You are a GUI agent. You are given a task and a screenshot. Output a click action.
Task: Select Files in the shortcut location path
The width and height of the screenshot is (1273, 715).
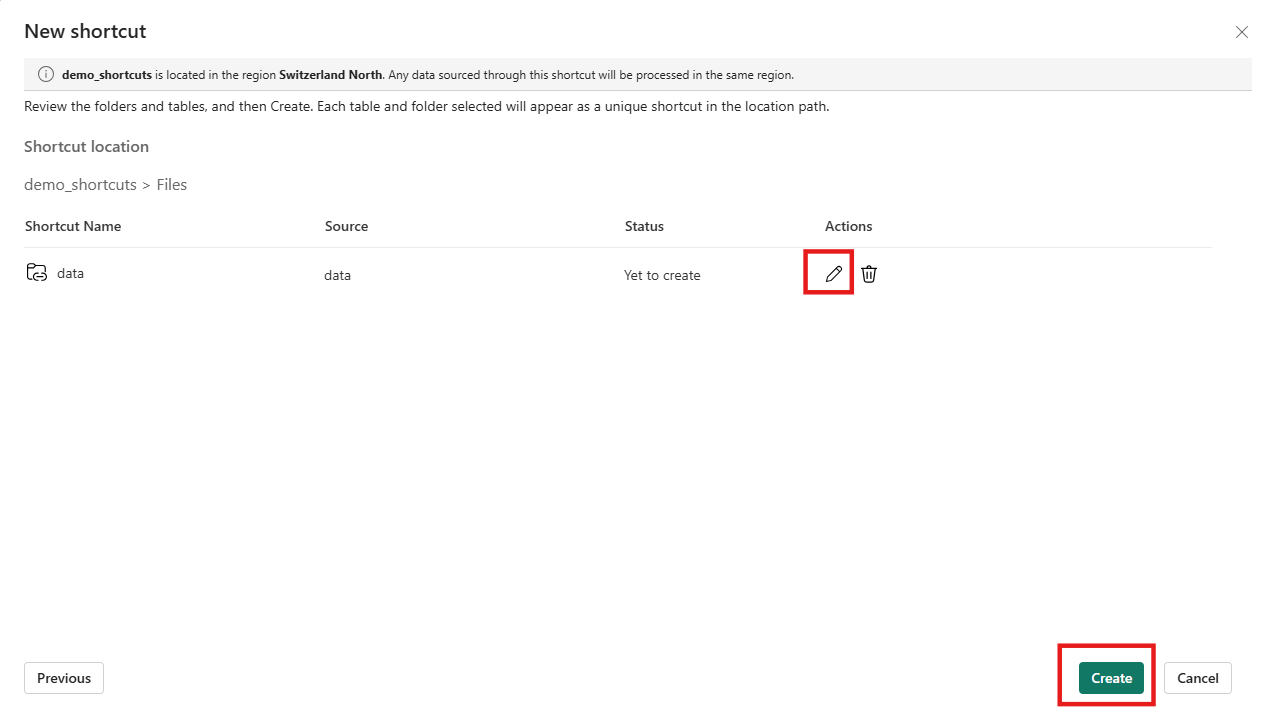pyautogui.click(x=171, y=184)
